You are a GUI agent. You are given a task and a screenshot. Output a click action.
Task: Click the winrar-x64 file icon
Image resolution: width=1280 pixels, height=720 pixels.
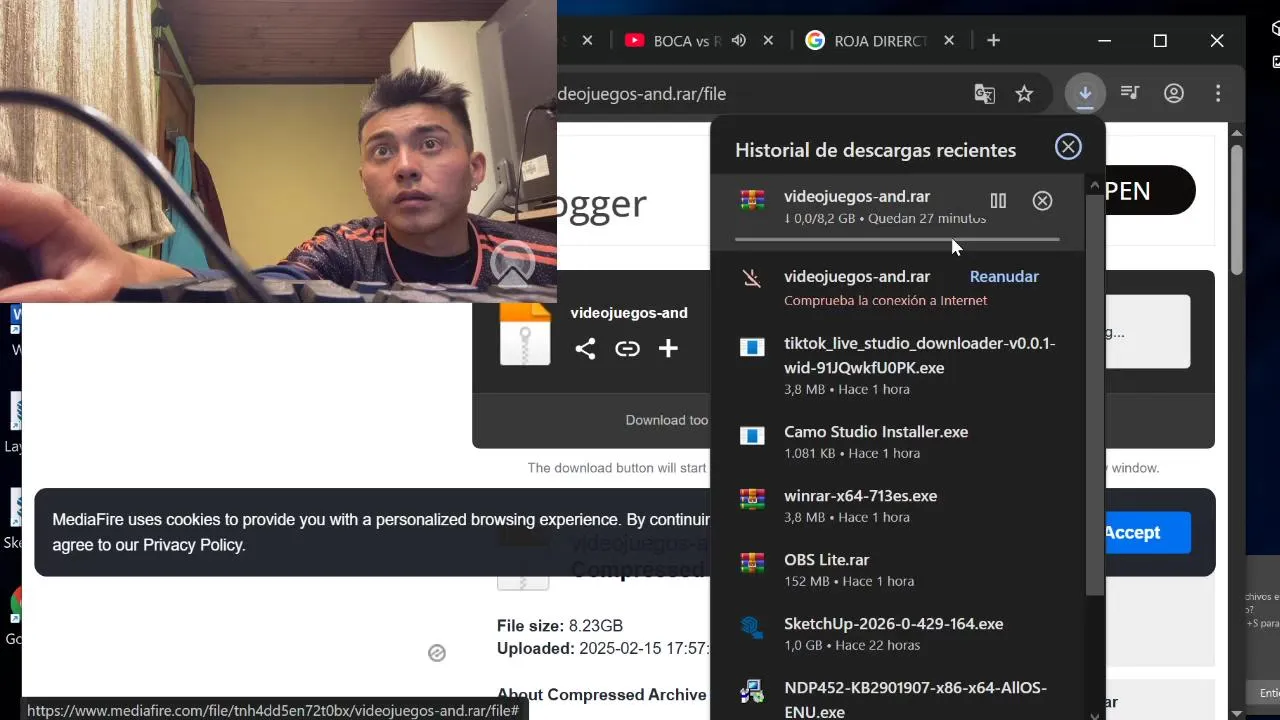pos(752,499)
